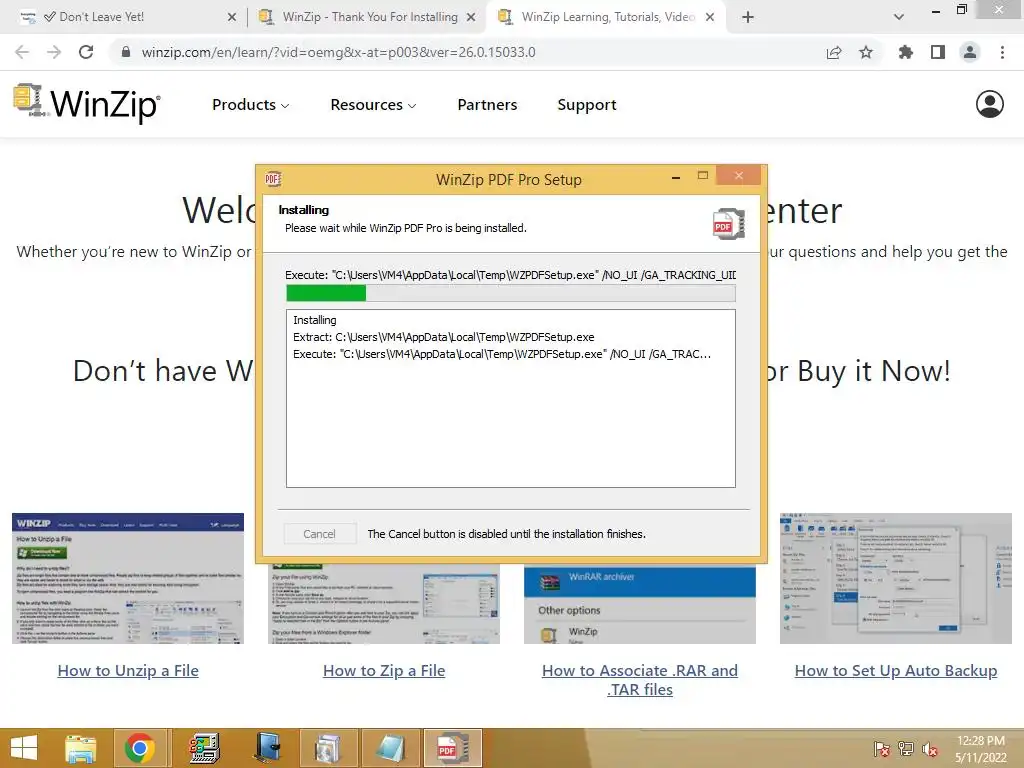Click the disabled Cancel button
The width and height of the screenshot is (1024, 768).
pos(319,534)
